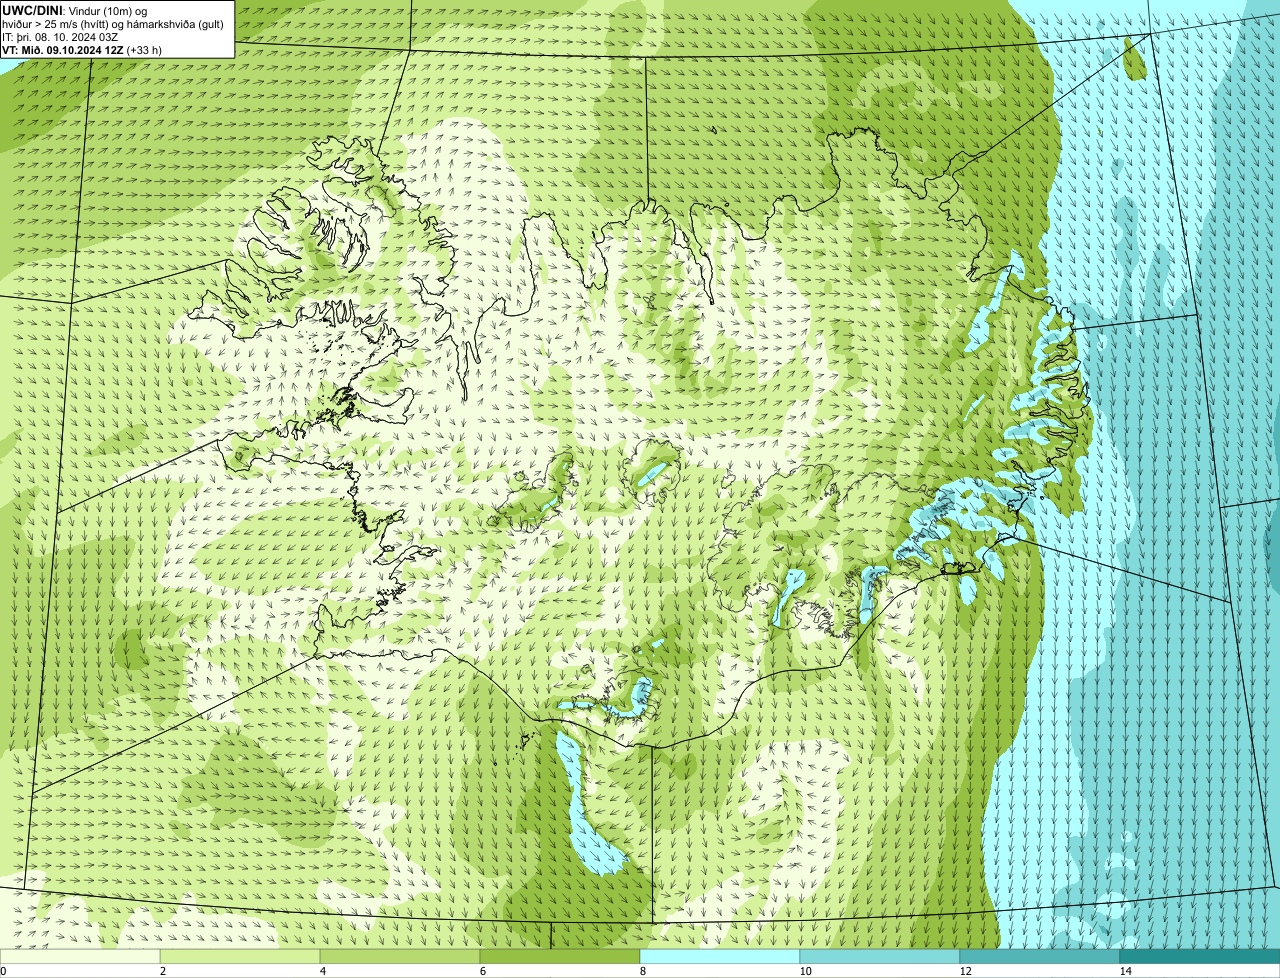Click the valid time "VT: Mið. 09.10.2024 12Z (+33 h)"

coord(82,50)
